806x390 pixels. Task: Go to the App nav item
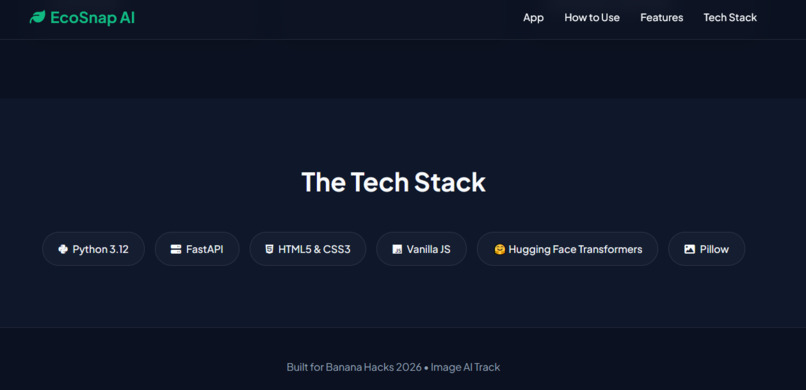(x=533, y=17)
